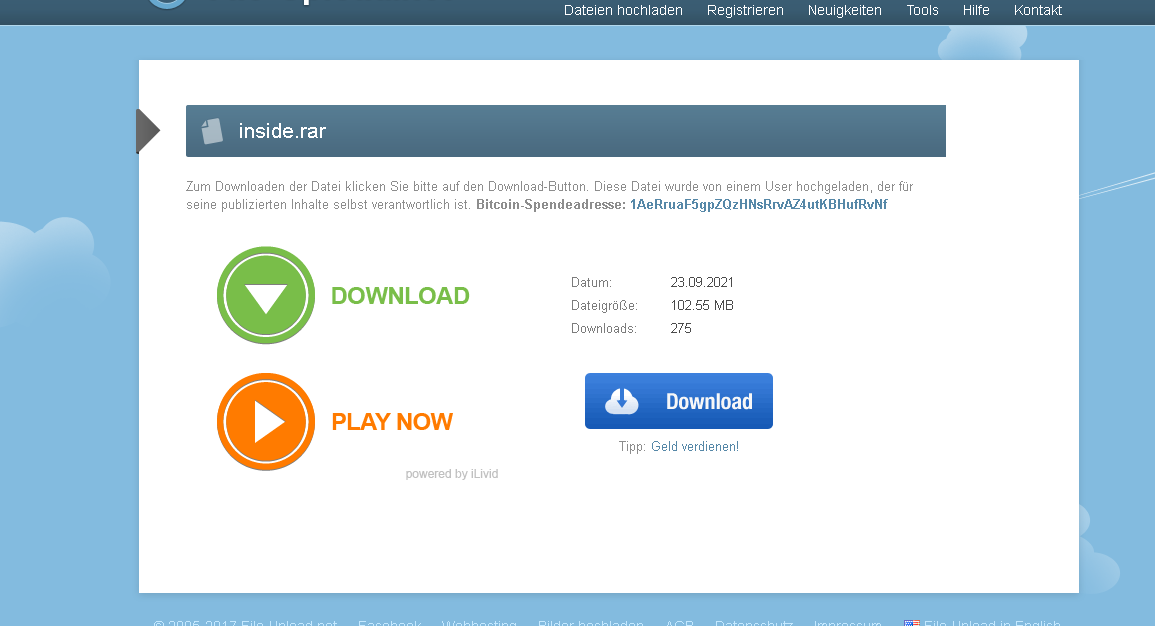Click the Bitcoin-Spendeadresse: label
The width and height of the screenshot is (1155, 626).
pyautogui.click(x=550, y=204)
